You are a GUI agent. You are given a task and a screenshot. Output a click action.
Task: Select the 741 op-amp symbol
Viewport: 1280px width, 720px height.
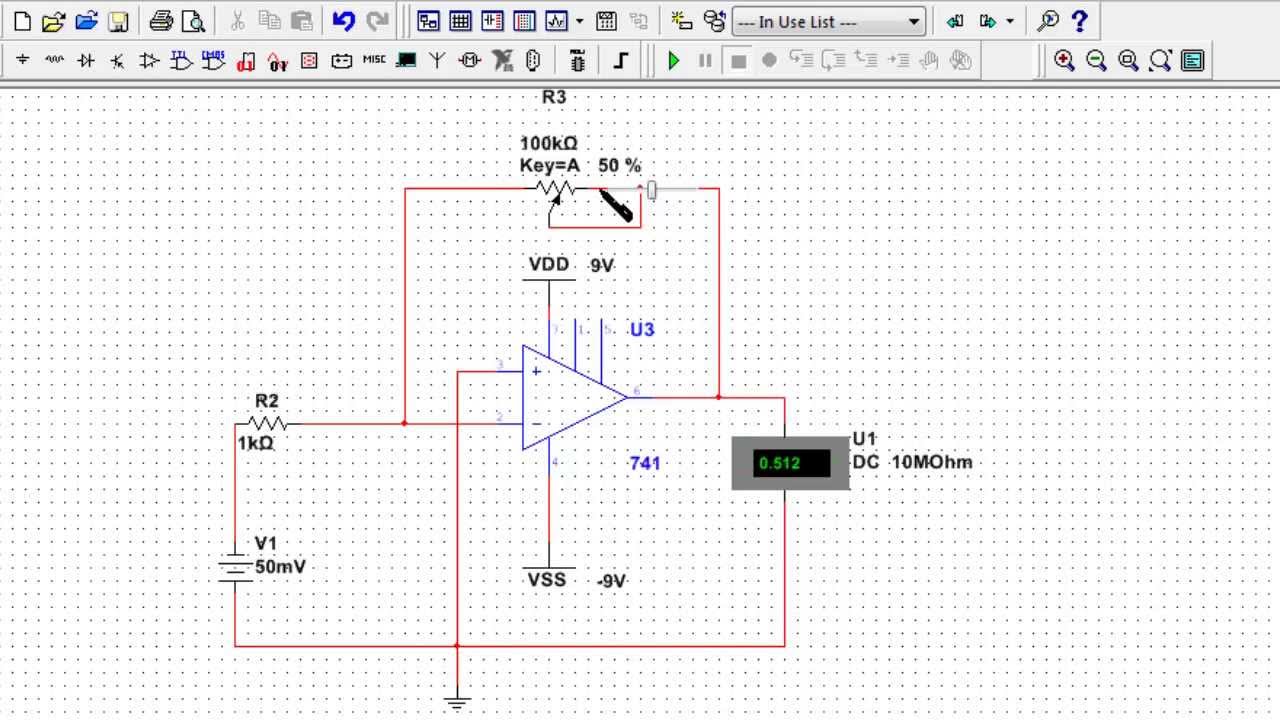[574, 397]
